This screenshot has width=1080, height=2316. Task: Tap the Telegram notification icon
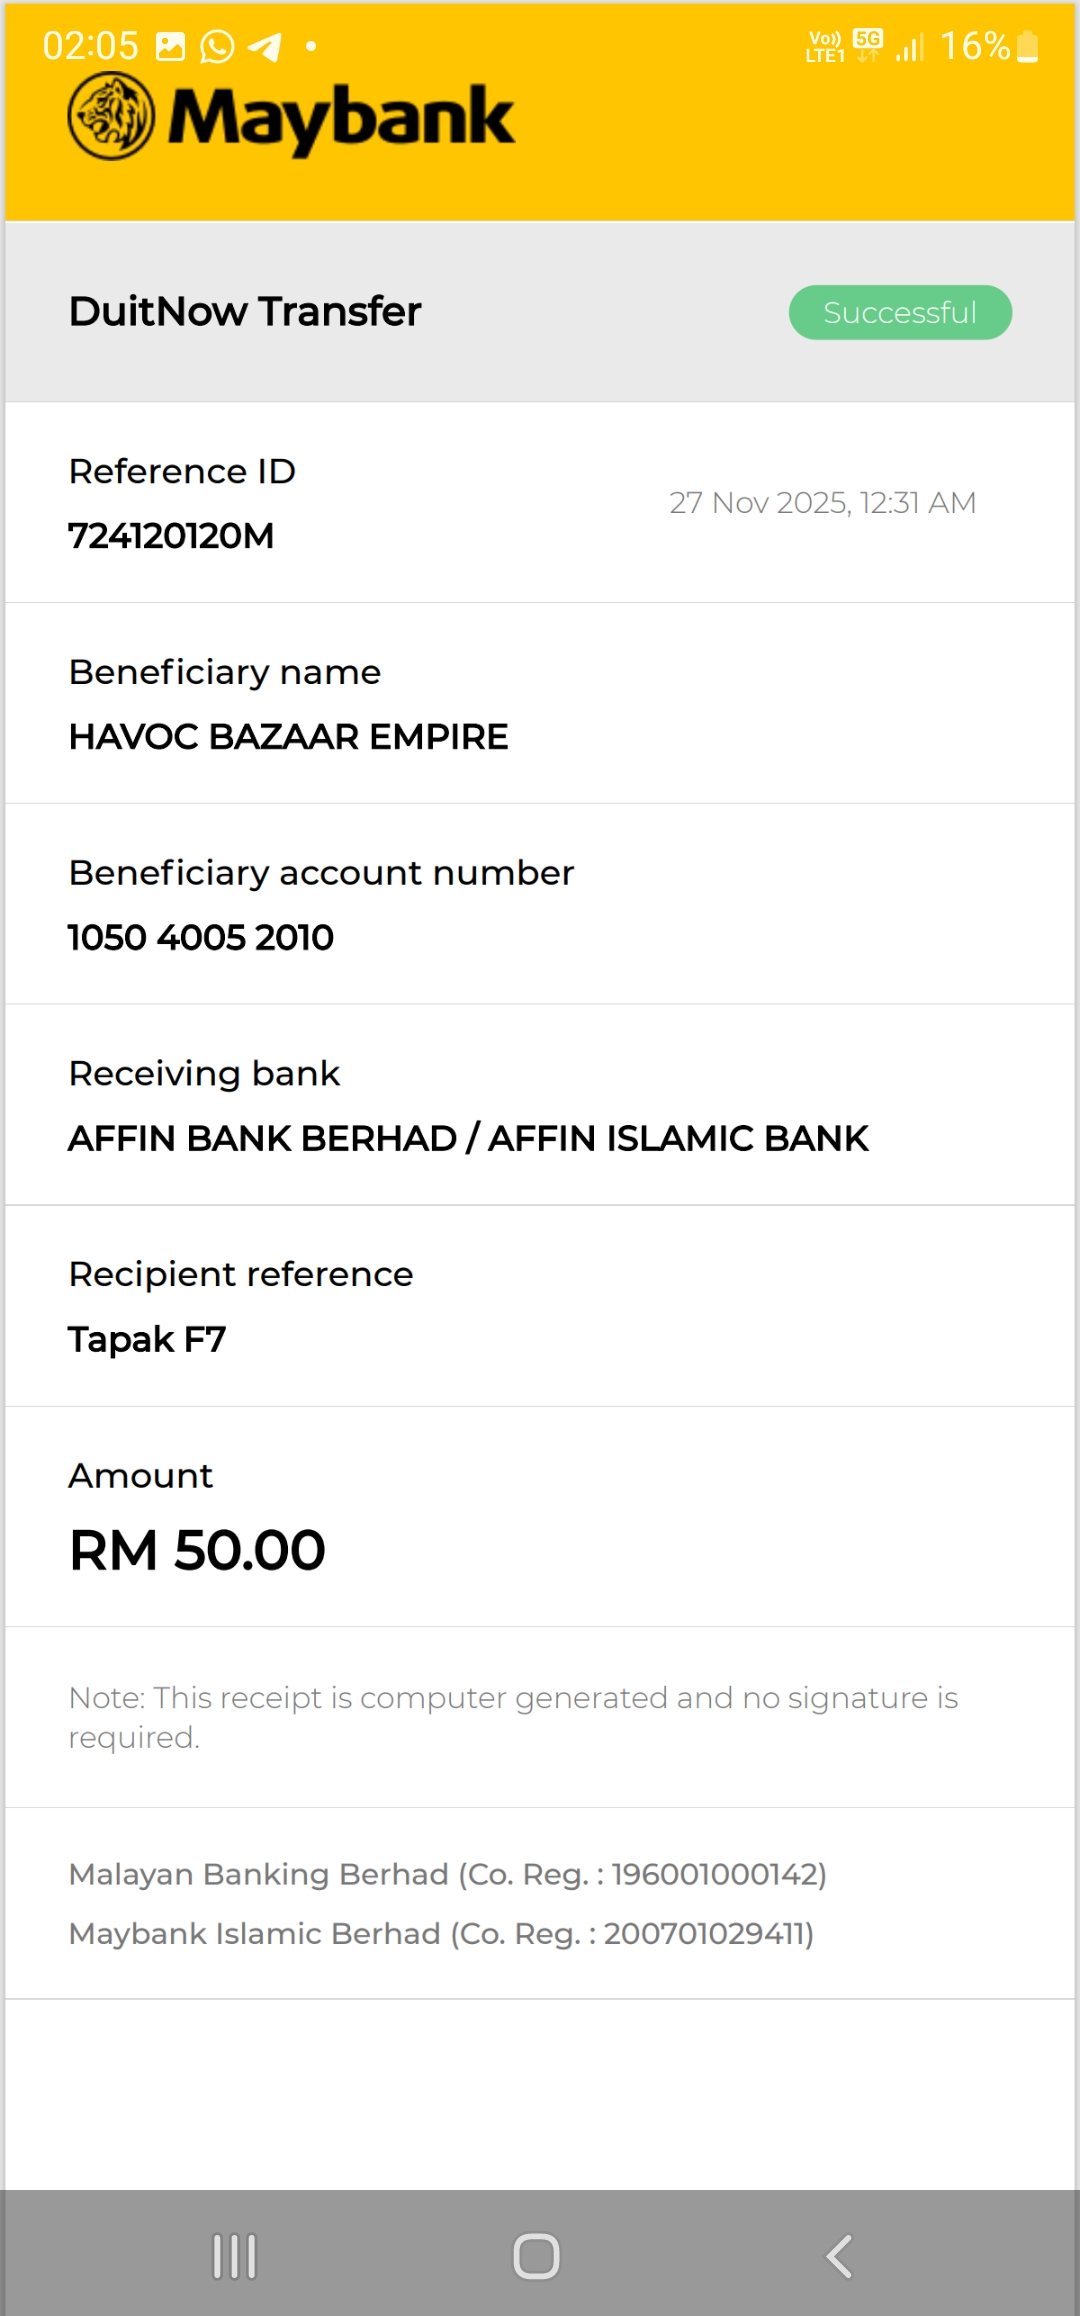[x=265, y=46]
